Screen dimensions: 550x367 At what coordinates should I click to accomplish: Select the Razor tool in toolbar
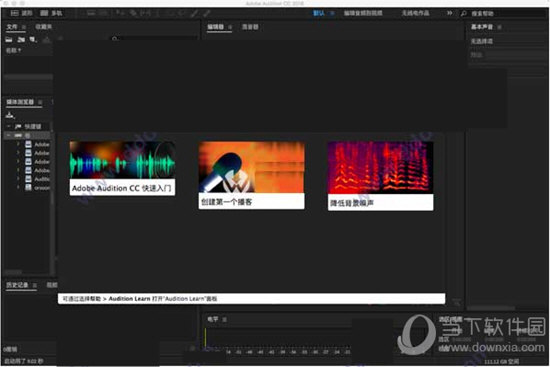(x=133, y=13)
